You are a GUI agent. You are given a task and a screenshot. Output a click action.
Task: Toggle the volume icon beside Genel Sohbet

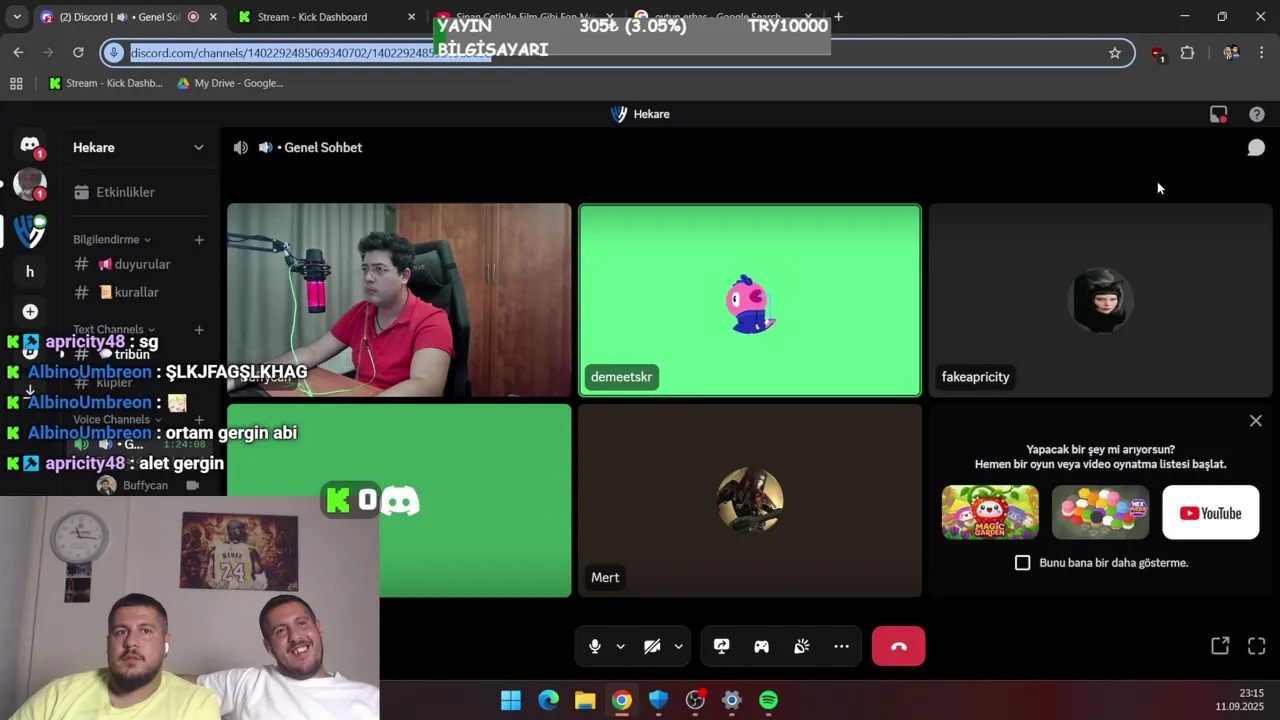(241, 148)
